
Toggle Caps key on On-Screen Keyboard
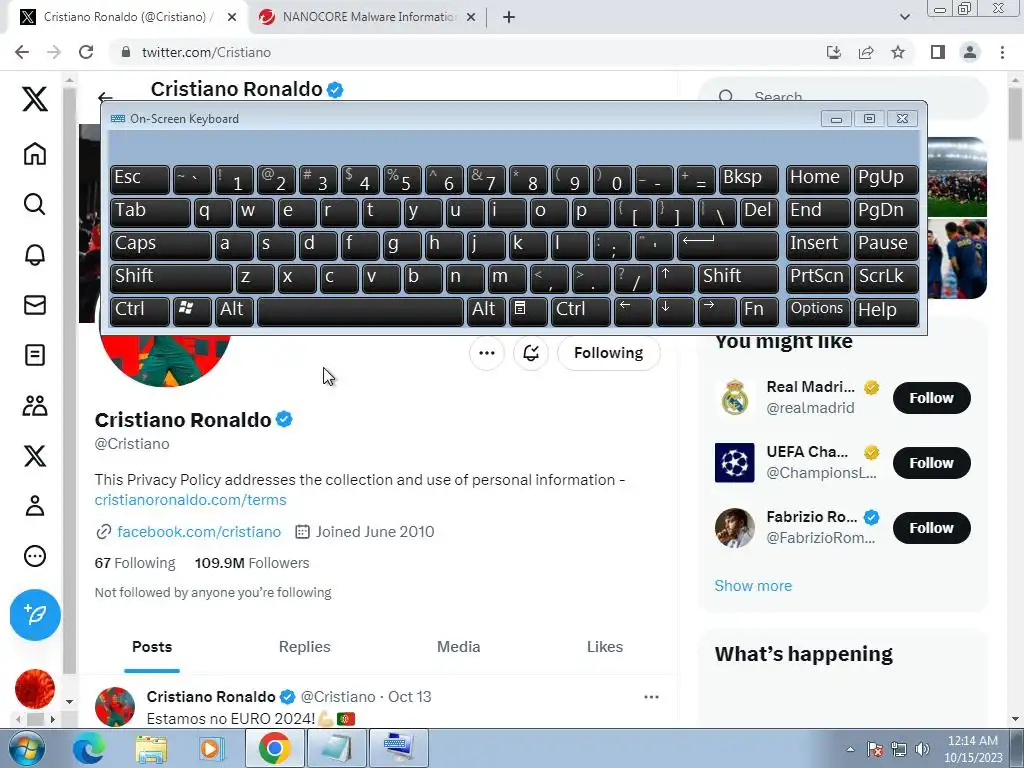(160, 245)
